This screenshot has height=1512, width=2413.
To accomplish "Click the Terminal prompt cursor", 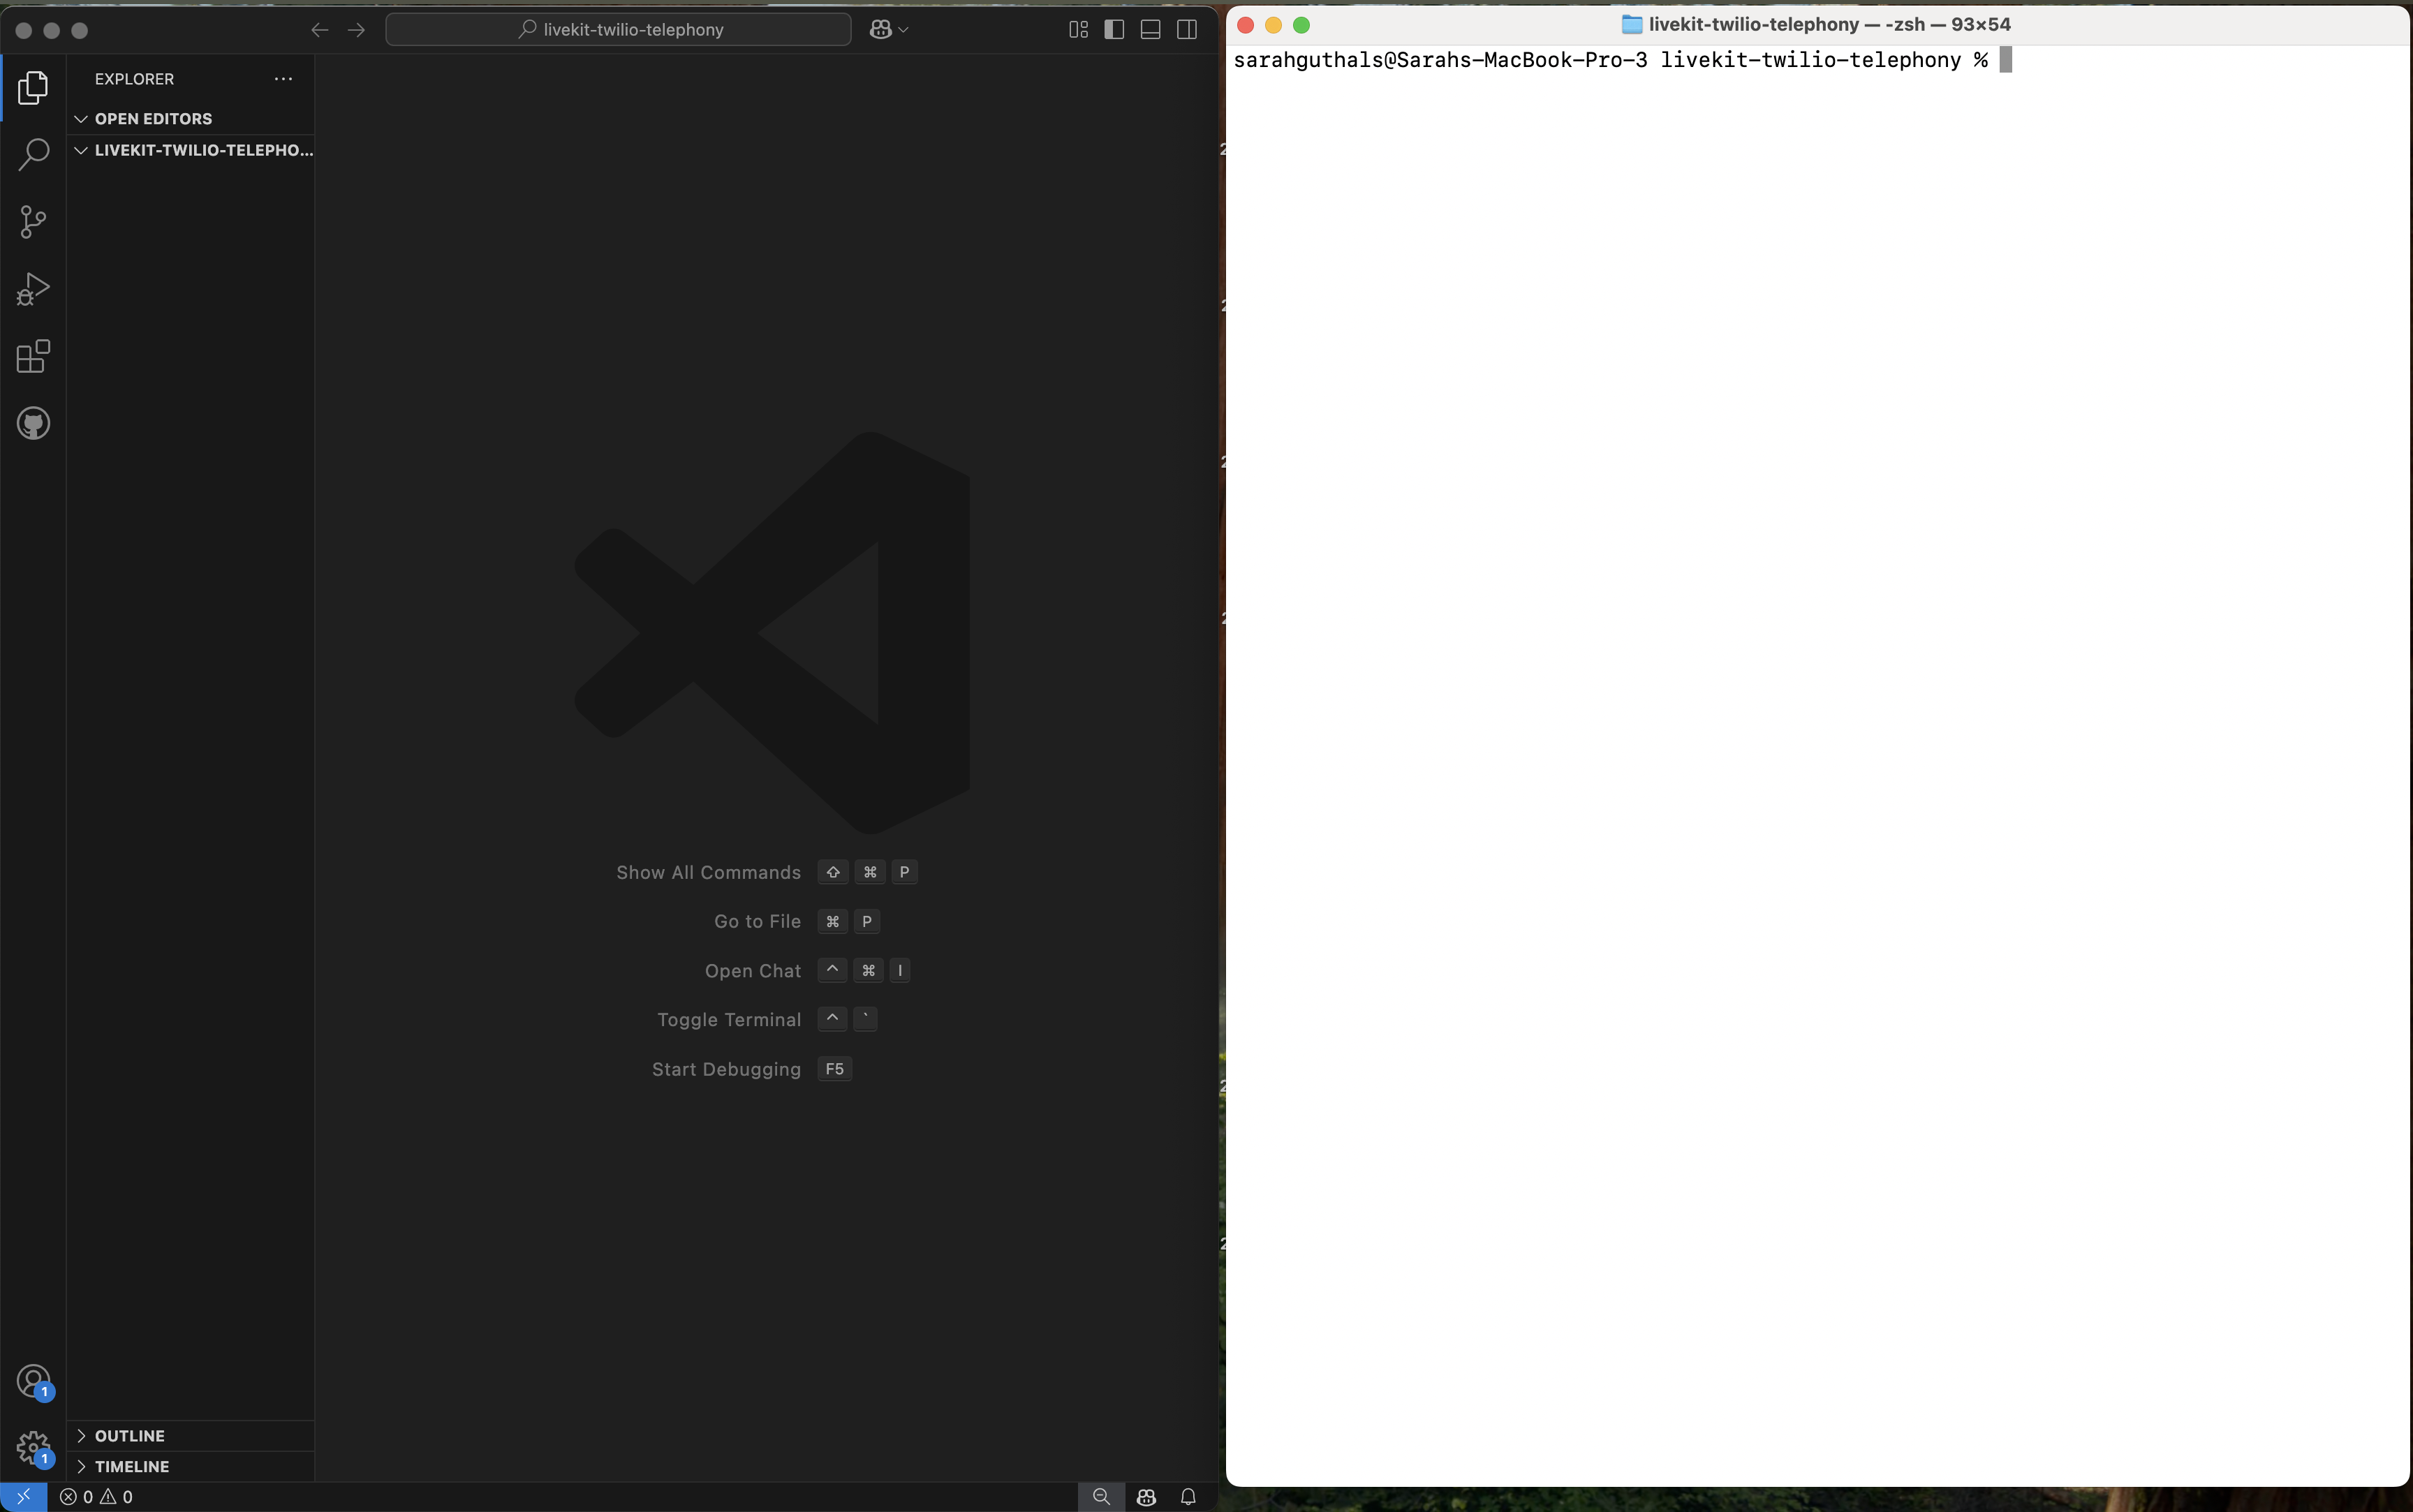I will point(2005,60).
